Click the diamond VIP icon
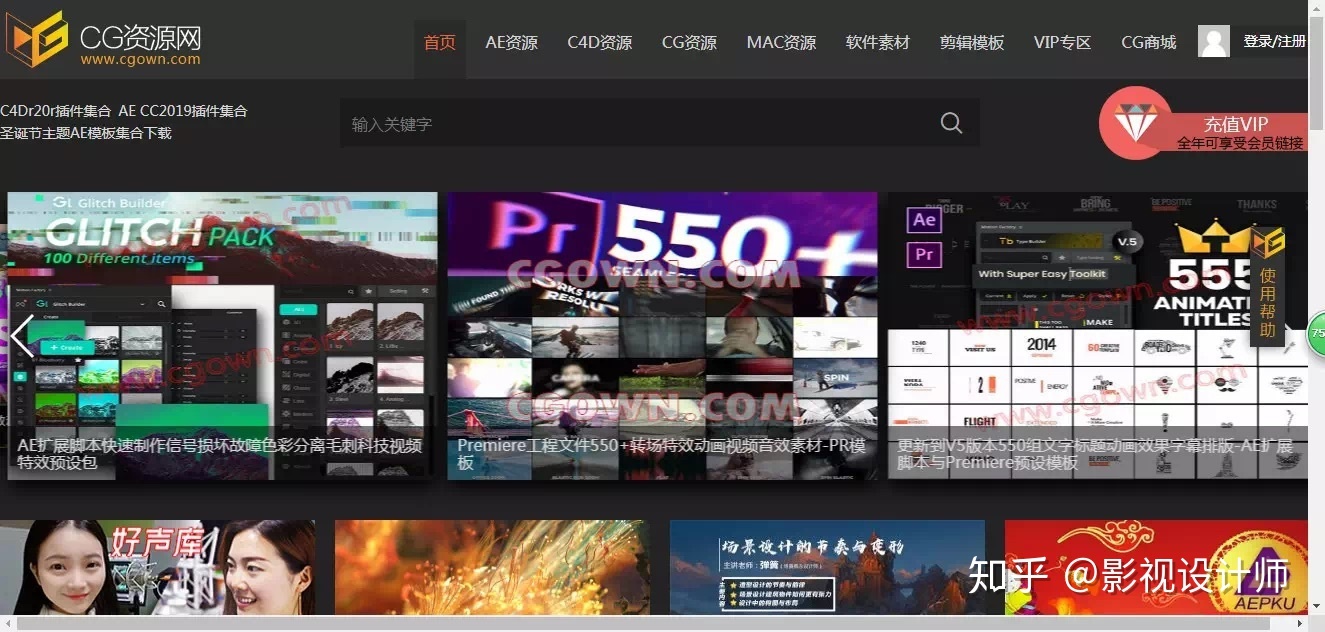Screen dimensions: 1325x632 1135,123
